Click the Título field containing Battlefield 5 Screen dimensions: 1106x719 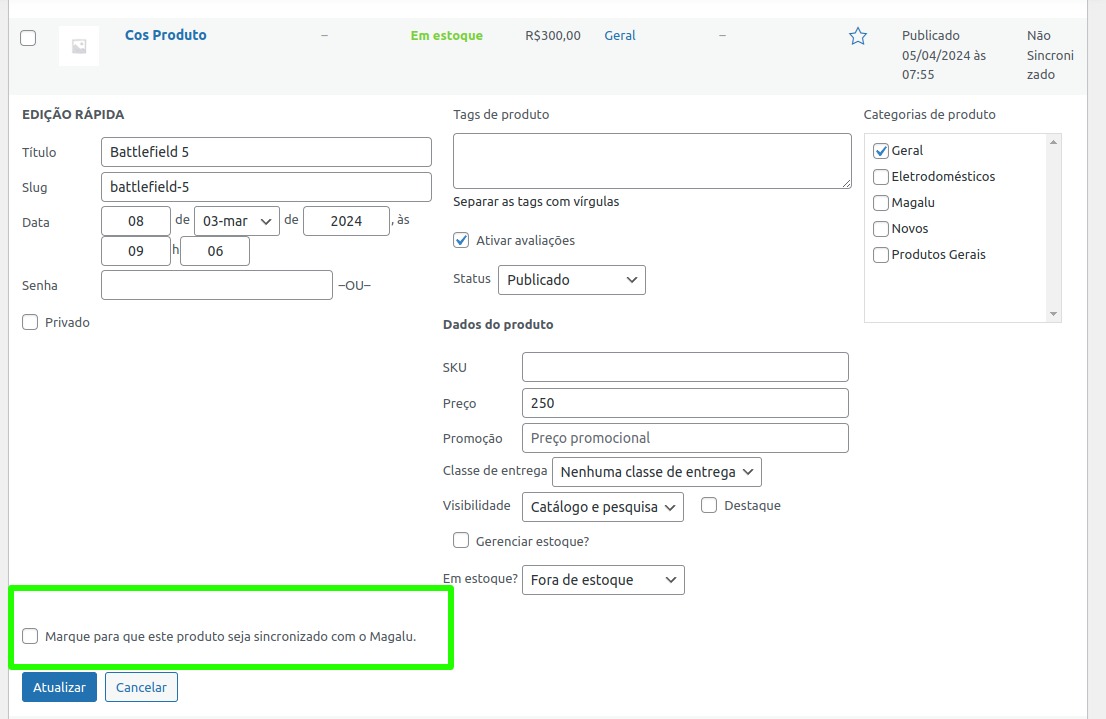click(x=266, y=152)
